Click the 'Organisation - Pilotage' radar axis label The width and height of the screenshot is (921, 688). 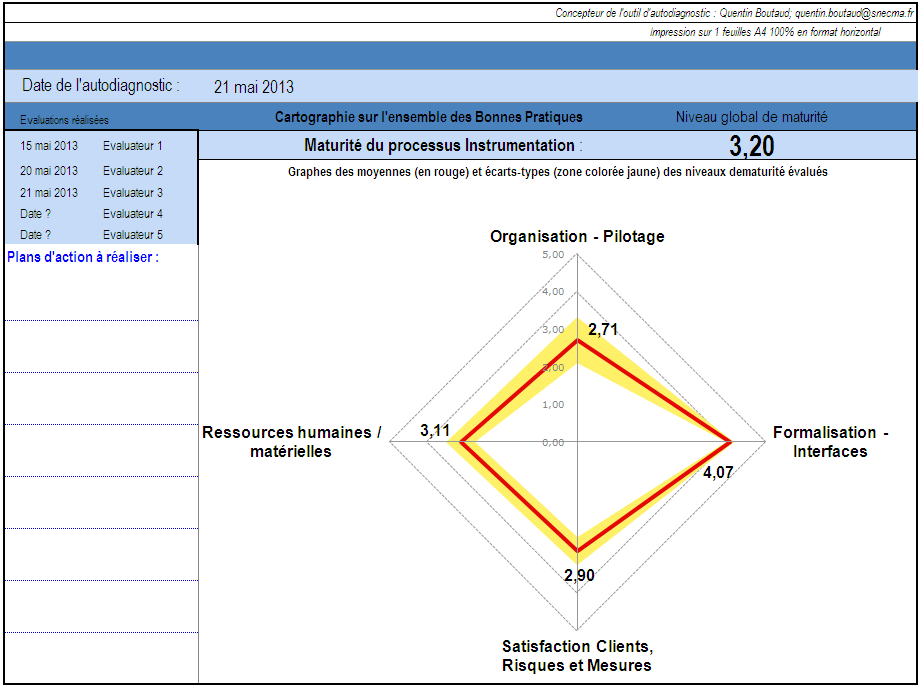point(577,237)
